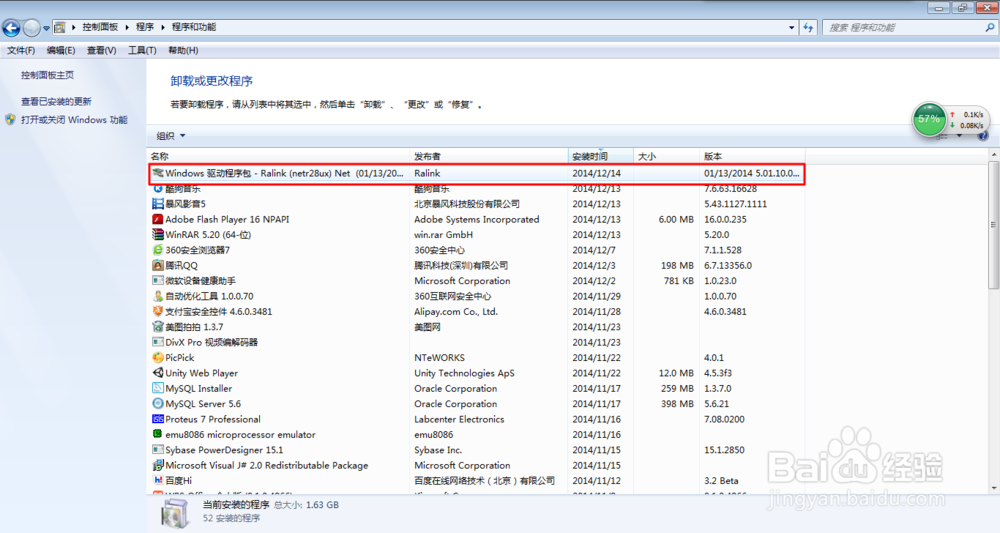Select the 360安全浏览器7 icon
The width and height of the screenshot is (1000, 533).
[x=158, y=250]
